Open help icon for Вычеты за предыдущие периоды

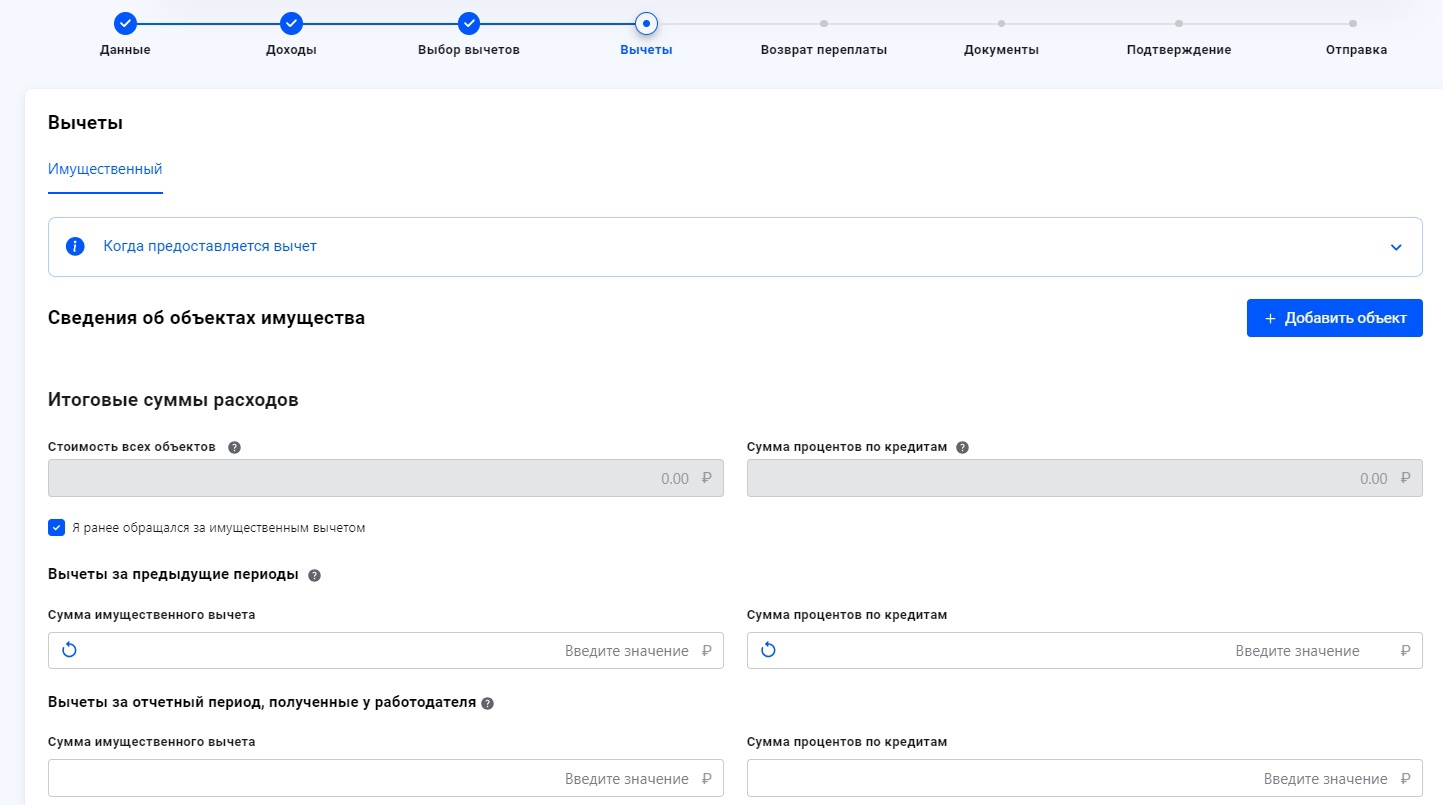[314, 575]
